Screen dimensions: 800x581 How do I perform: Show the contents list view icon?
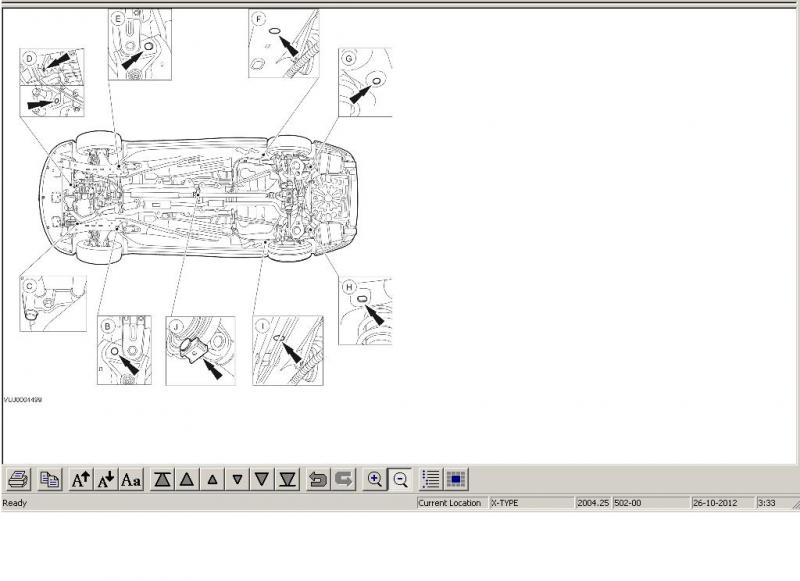point(431,480)
